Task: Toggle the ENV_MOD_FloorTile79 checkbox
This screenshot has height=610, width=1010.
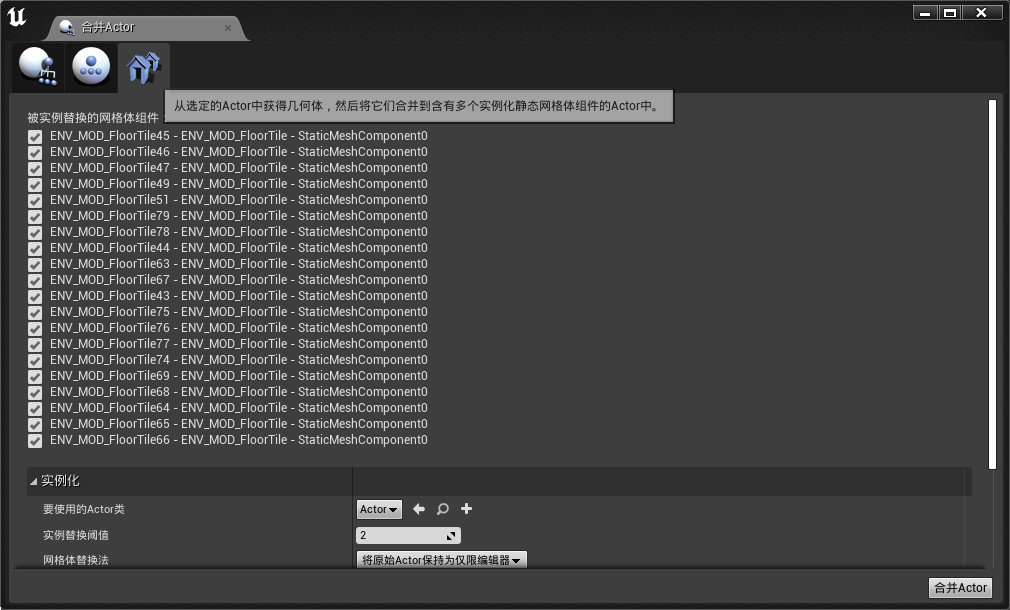Action: [35, 216]
